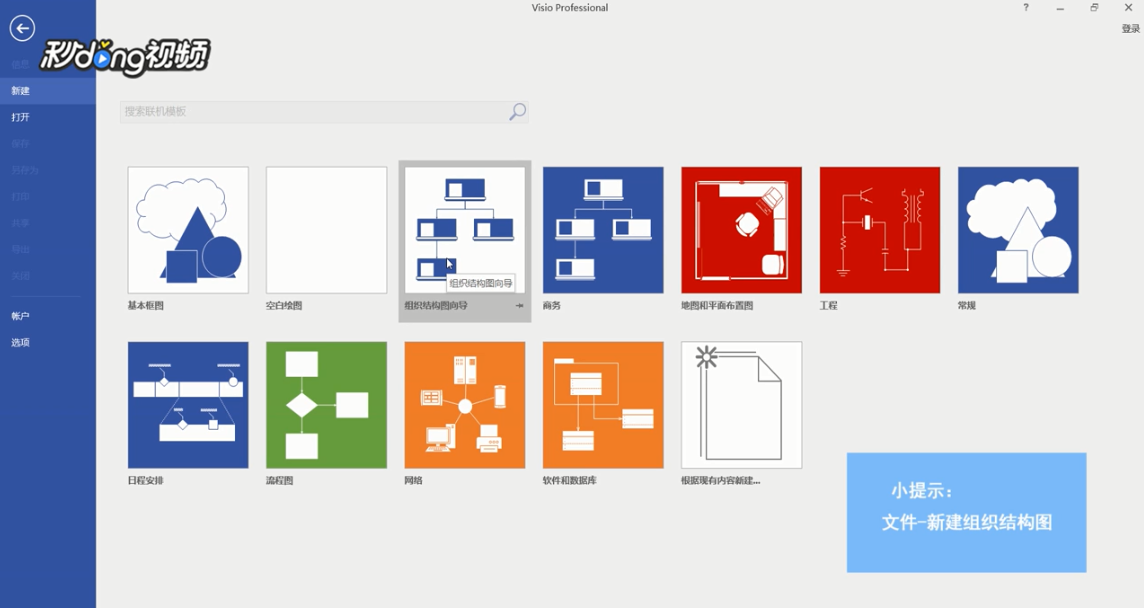Choose the green 流程图 flowchart tile

click(x=326, y=405)
